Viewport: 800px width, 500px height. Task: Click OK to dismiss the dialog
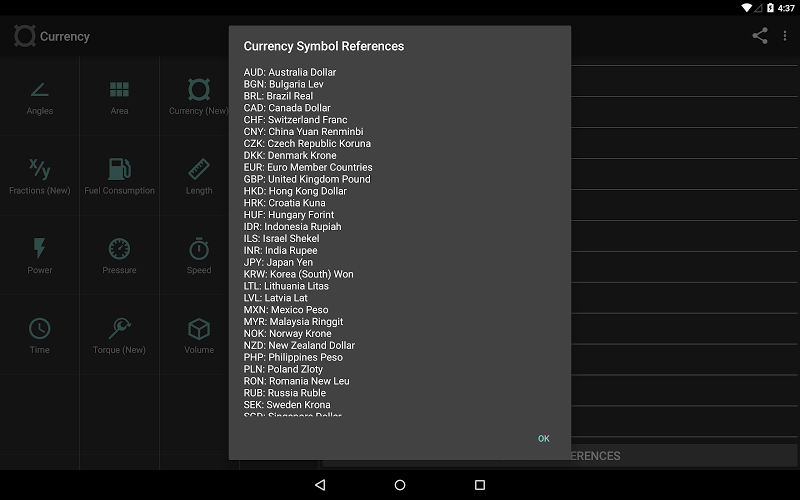coord(543,438)
